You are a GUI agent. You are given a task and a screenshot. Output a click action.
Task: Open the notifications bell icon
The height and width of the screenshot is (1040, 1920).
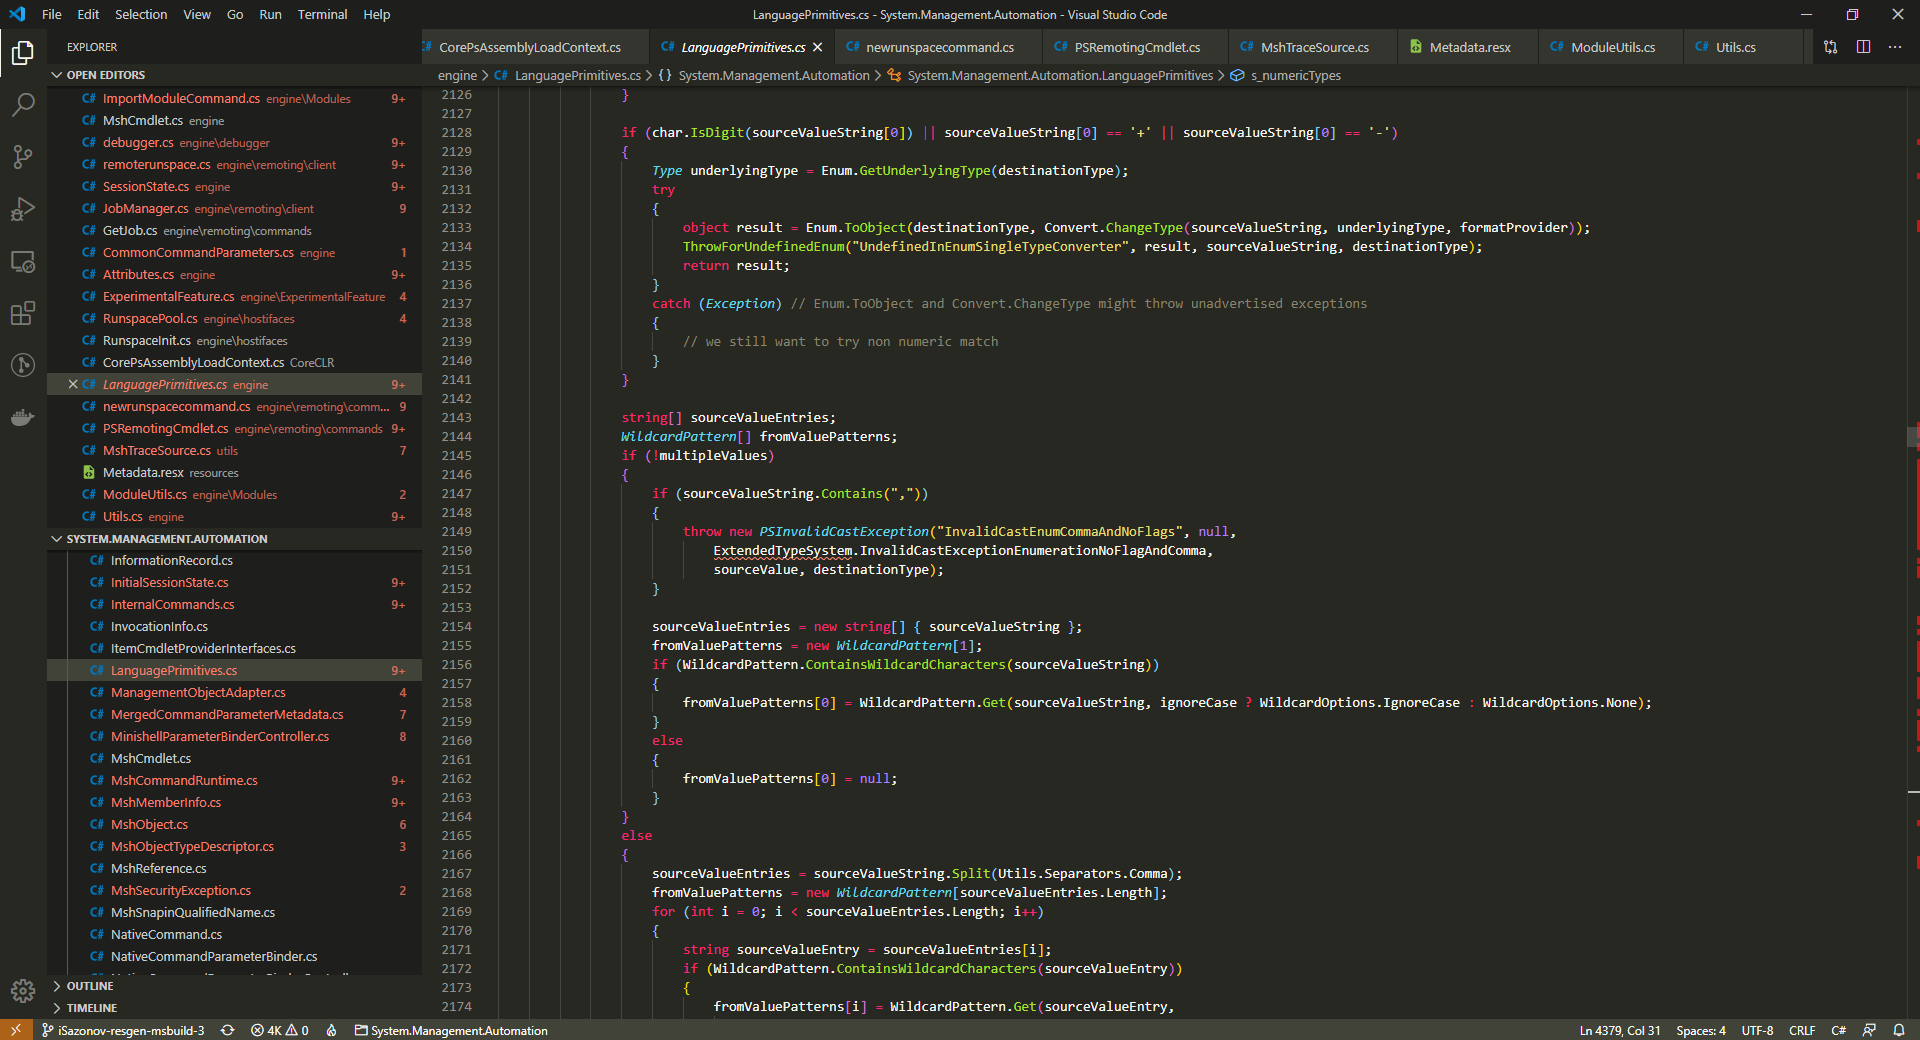click(x=1899, y=1030)
